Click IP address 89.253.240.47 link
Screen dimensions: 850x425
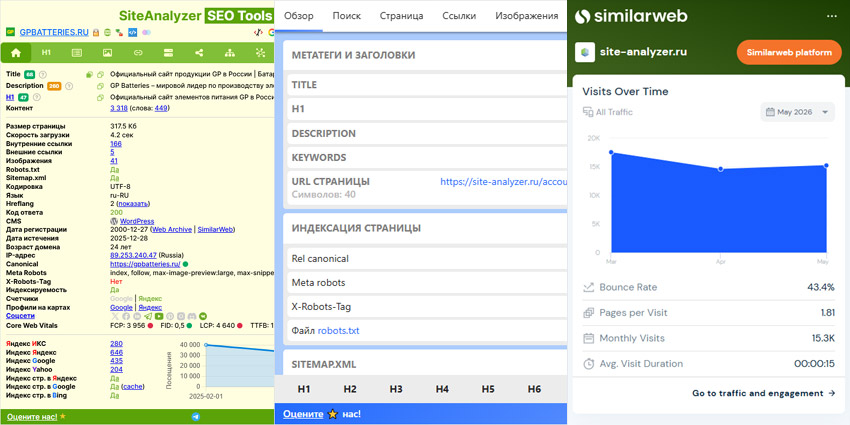click(x=133, y=255)
